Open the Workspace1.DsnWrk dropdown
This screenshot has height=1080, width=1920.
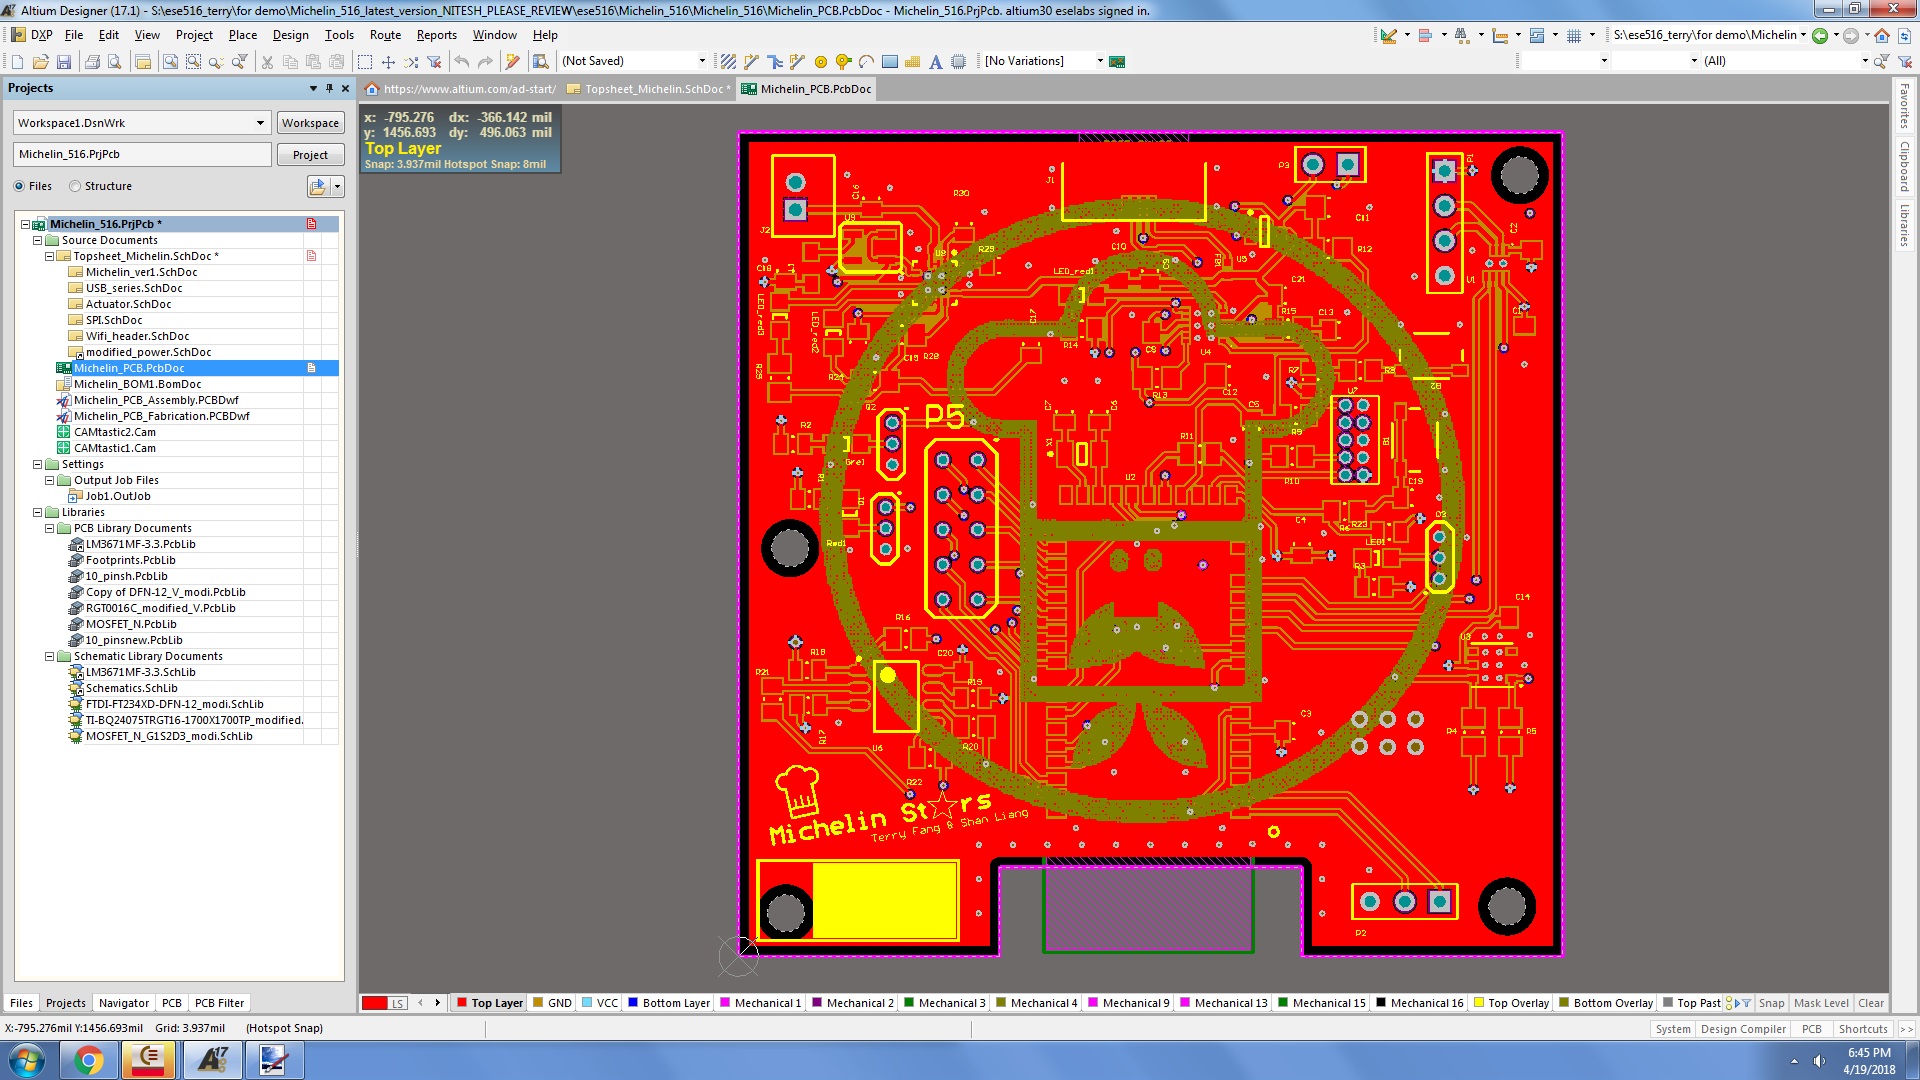(260, 123)
